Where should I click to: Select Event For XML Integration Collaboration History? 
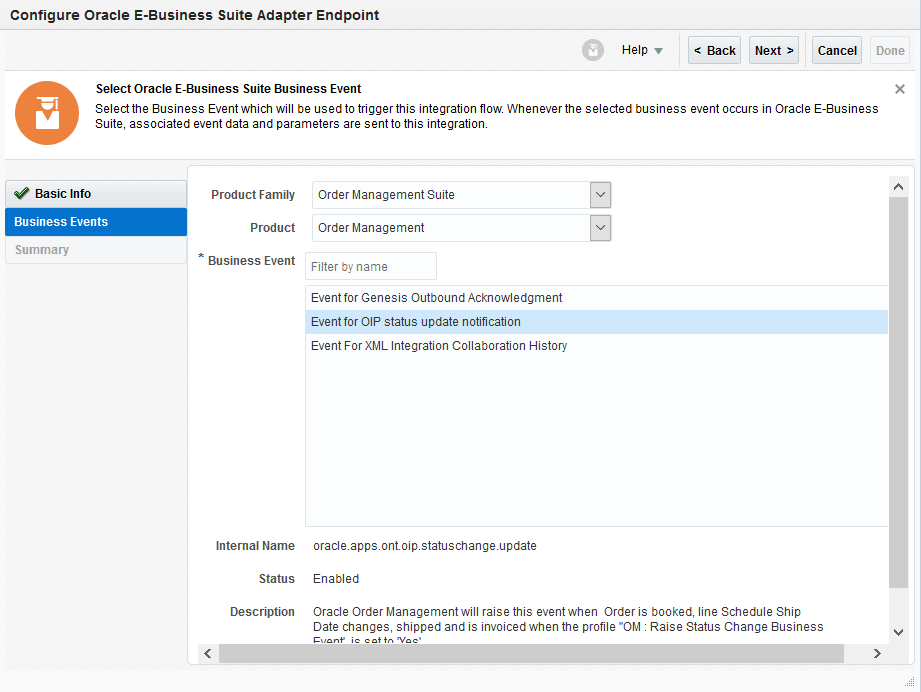coord(437,345)
